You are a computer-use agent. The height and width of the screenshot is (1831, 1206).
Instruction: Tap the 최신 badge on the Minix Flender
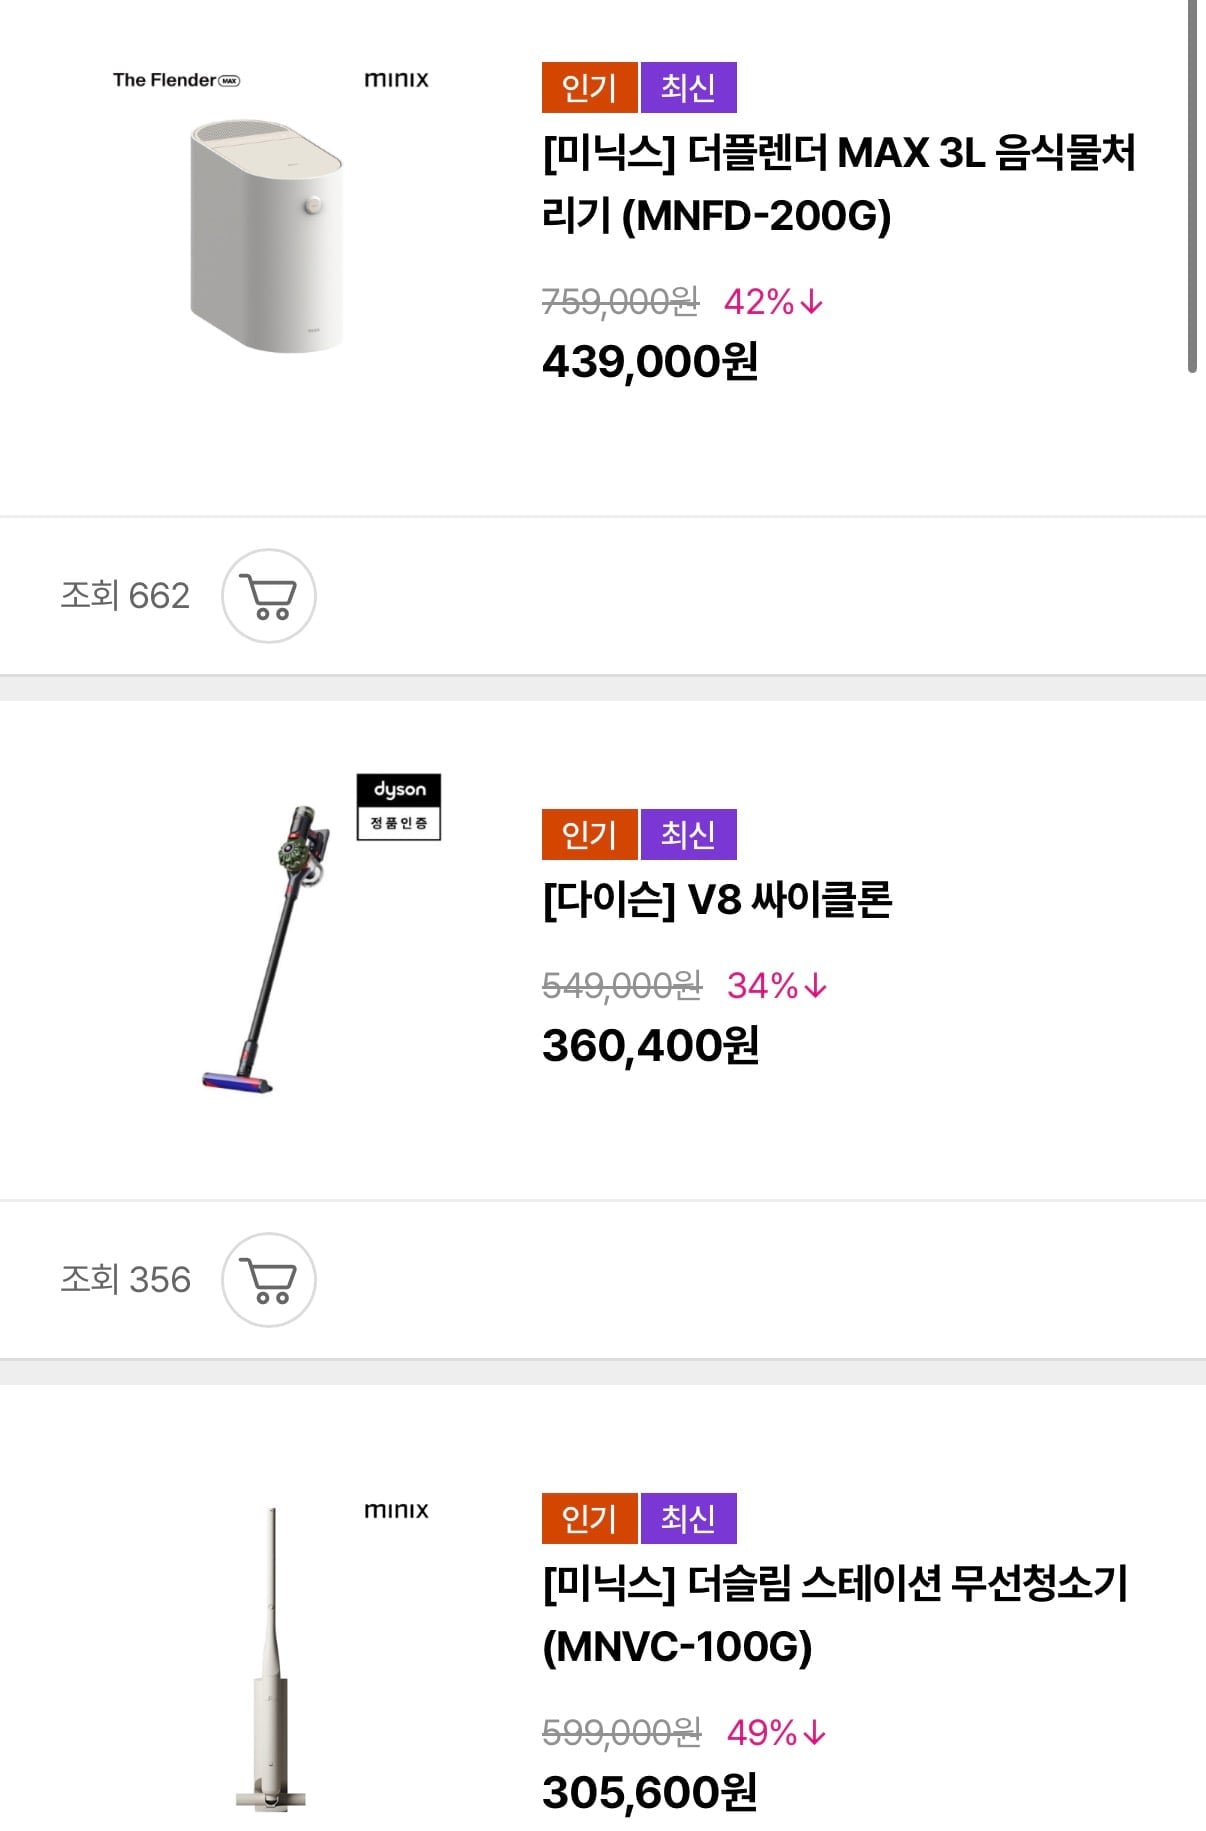[x=688, y=88]
